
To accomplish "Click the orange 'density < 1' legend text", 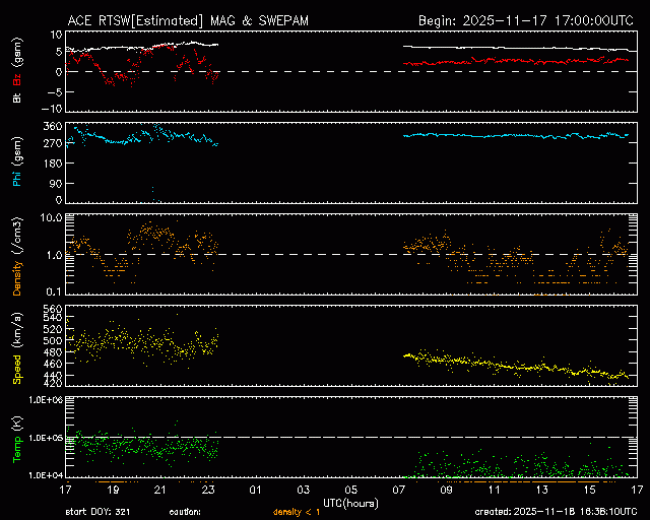I will pyautogui.click(x=296, y=512).
